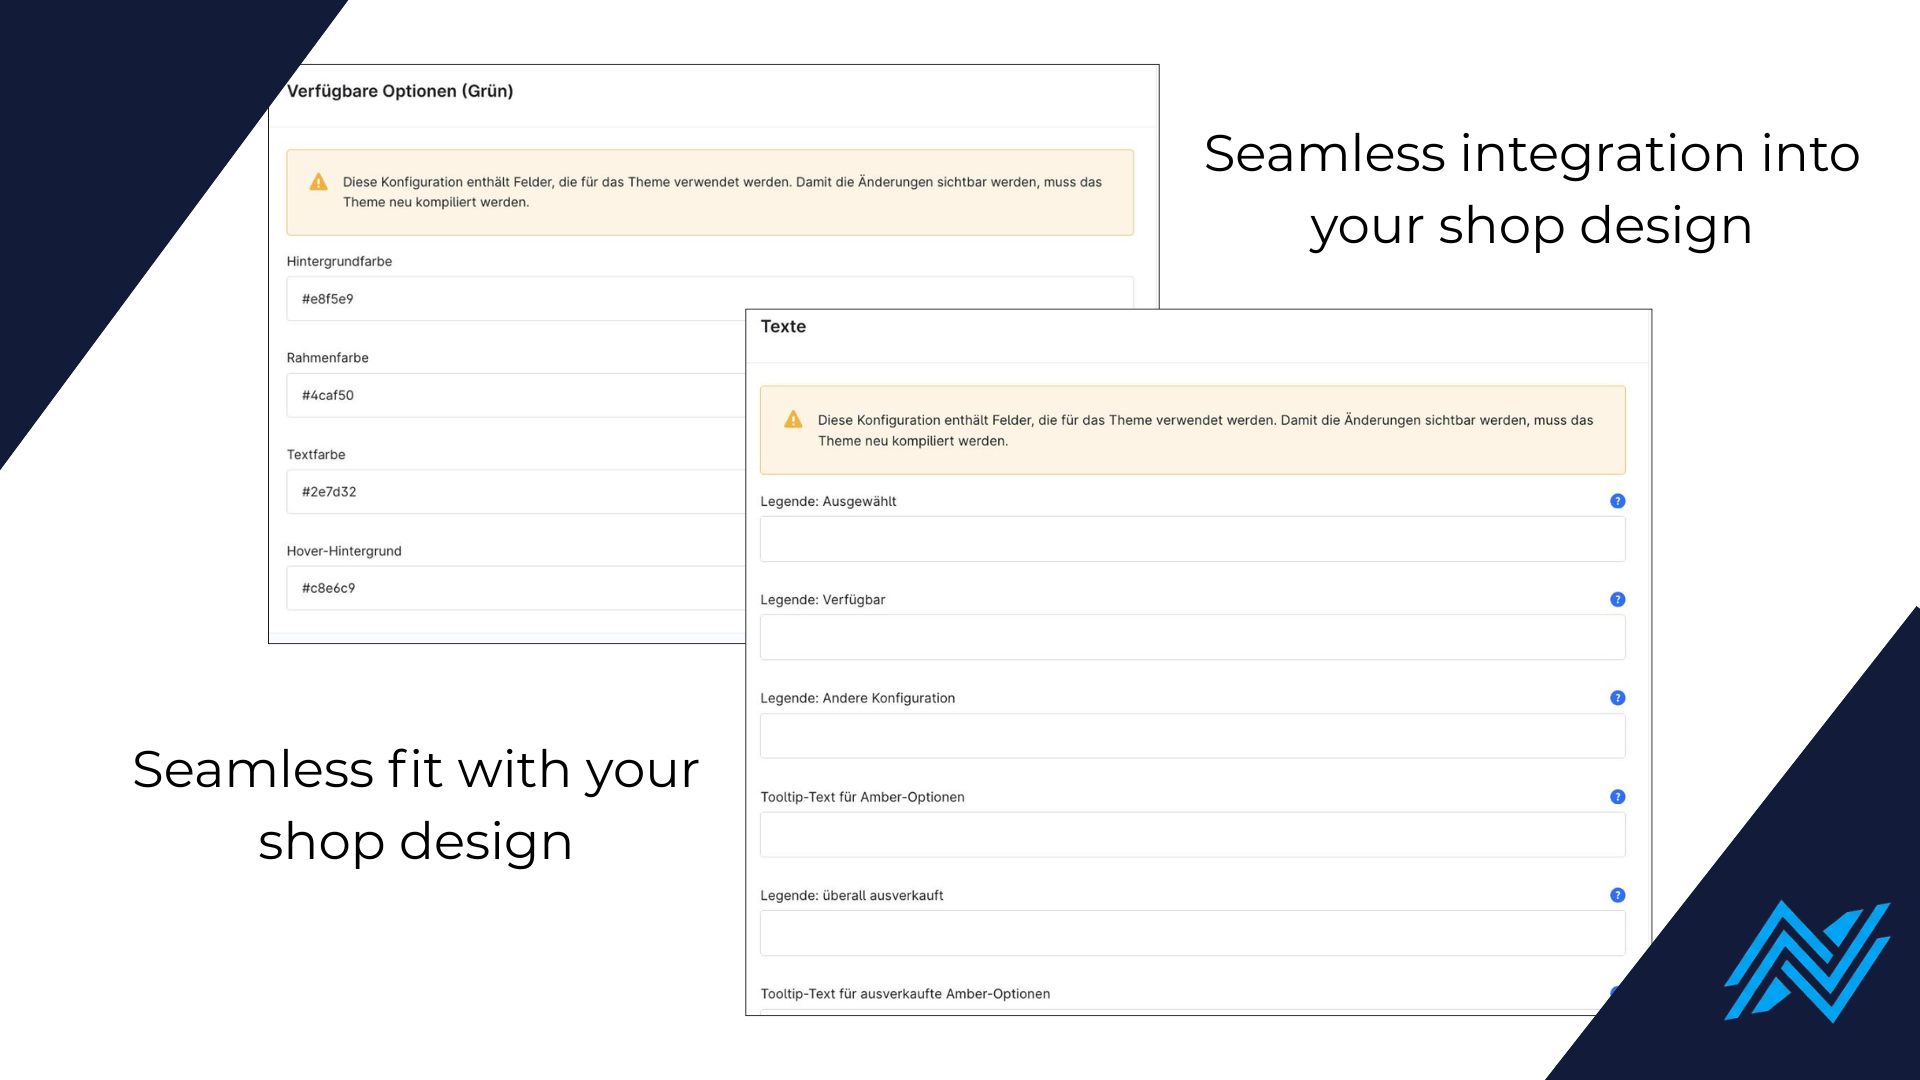
Task: Click warning triangle in Grün options alert
Action: click(318, 182)
